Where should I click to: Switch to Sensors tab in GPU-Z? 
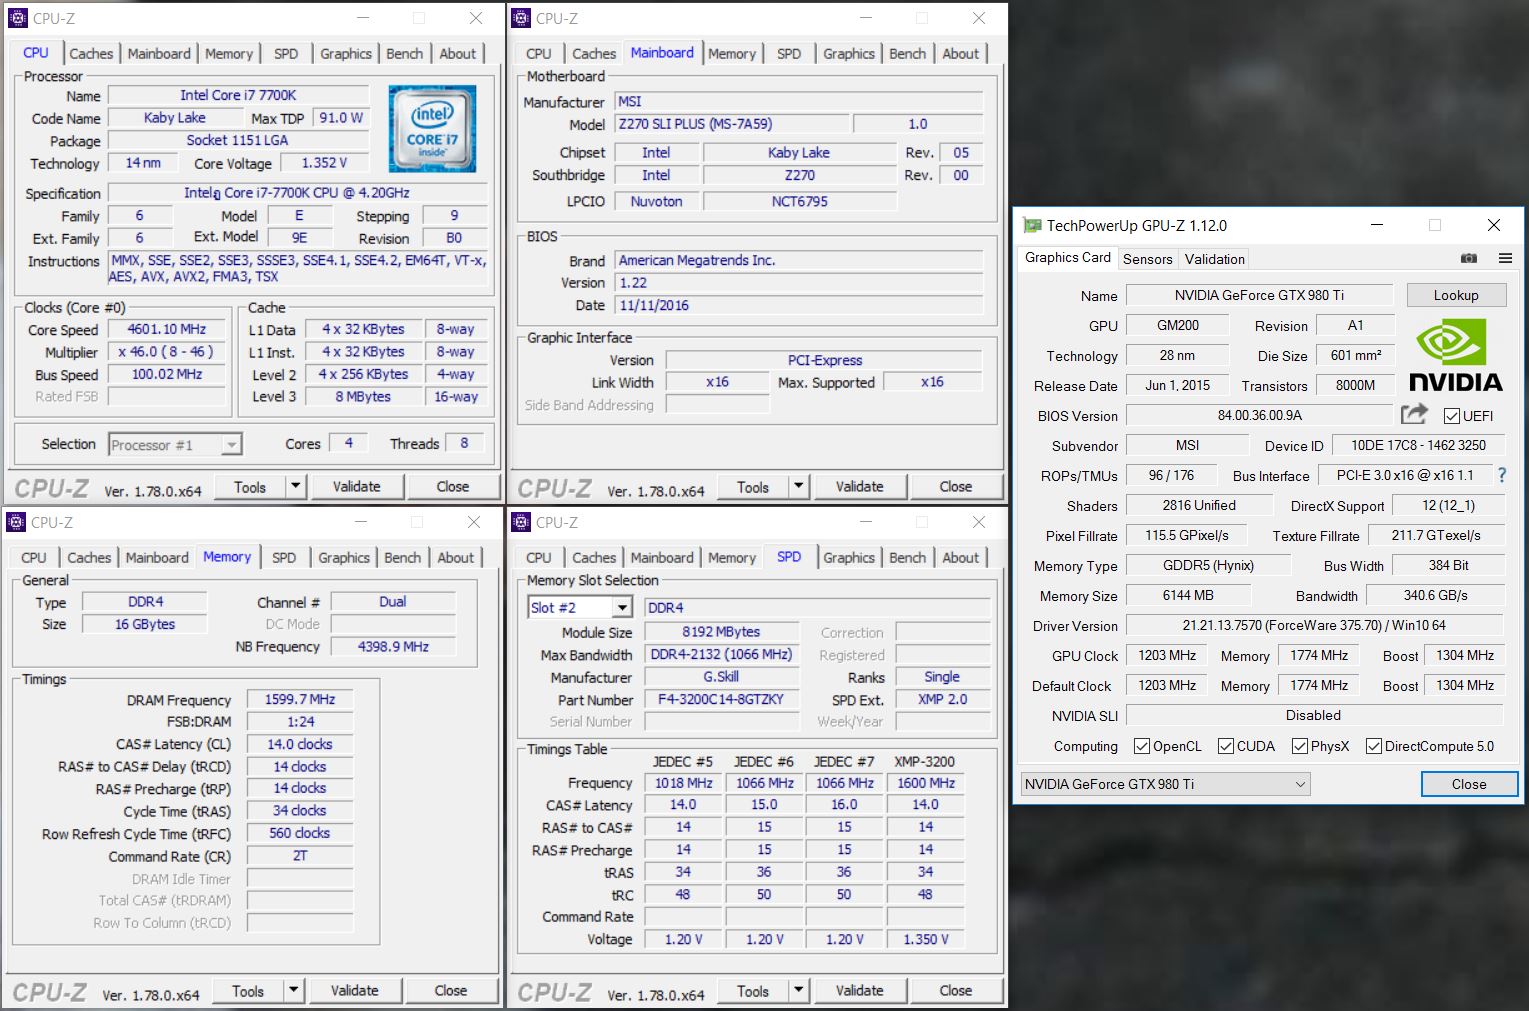[x=1147, y=259]
